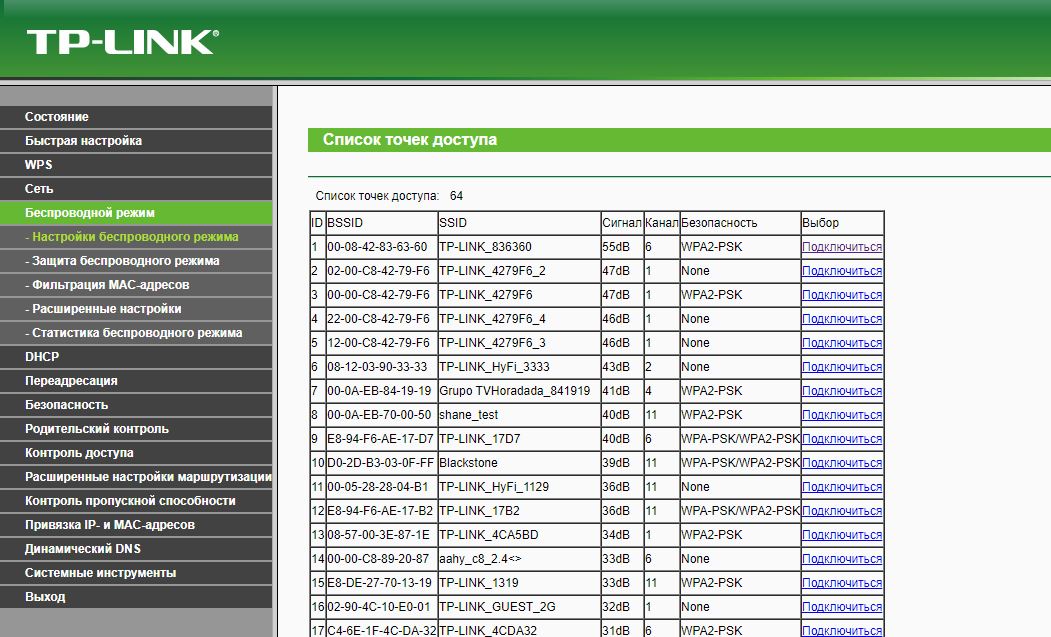Click the Сигнал column header

[x=621, y=223]
